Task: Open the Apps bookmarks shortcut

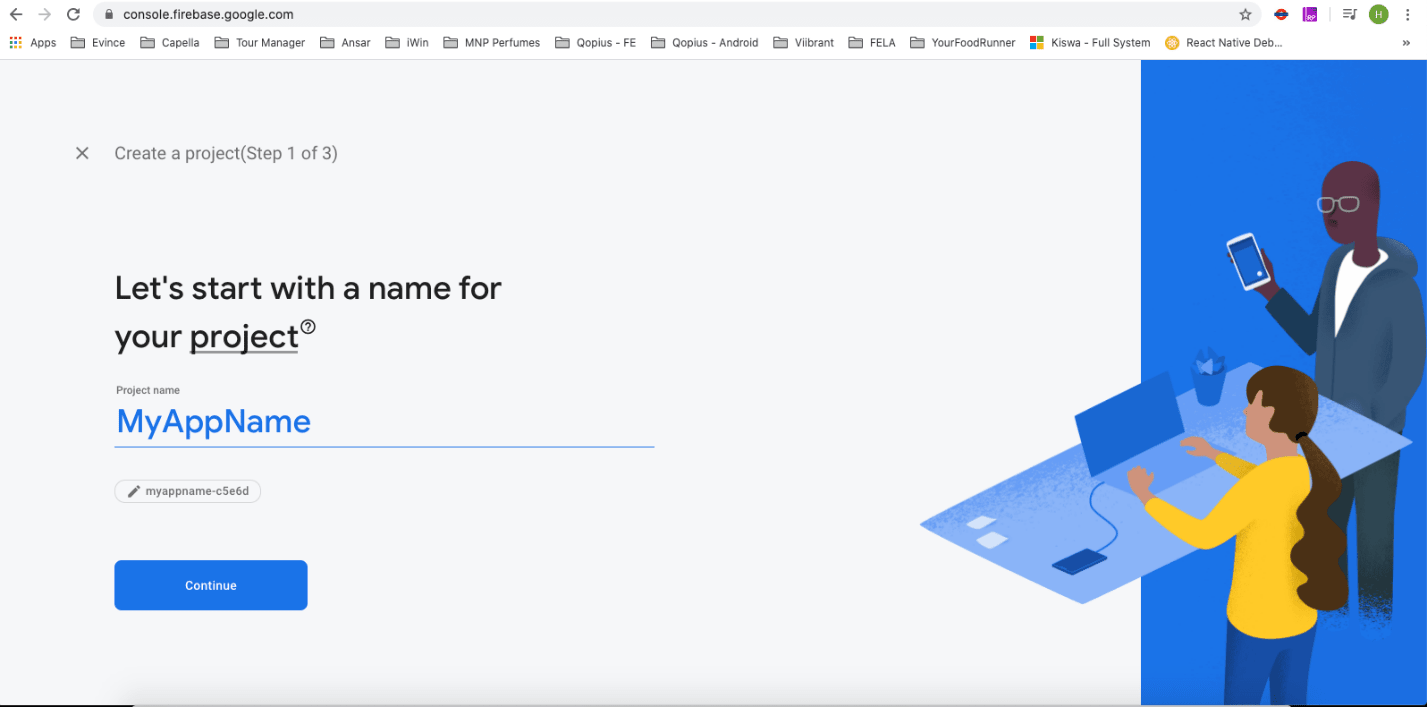Action: 32,43
